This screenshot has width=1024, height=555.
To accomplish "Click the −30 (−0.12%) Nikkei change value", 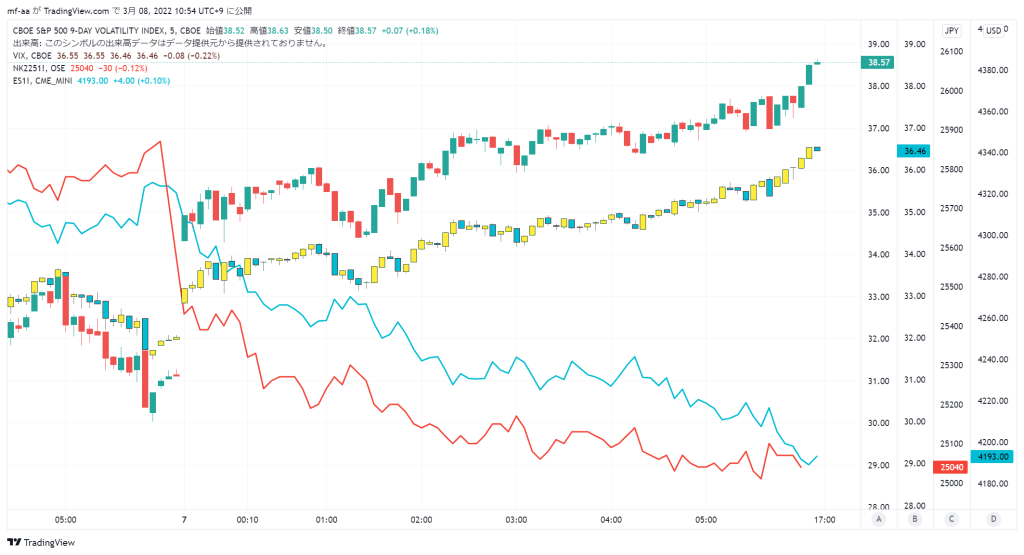I will (123, 69).
